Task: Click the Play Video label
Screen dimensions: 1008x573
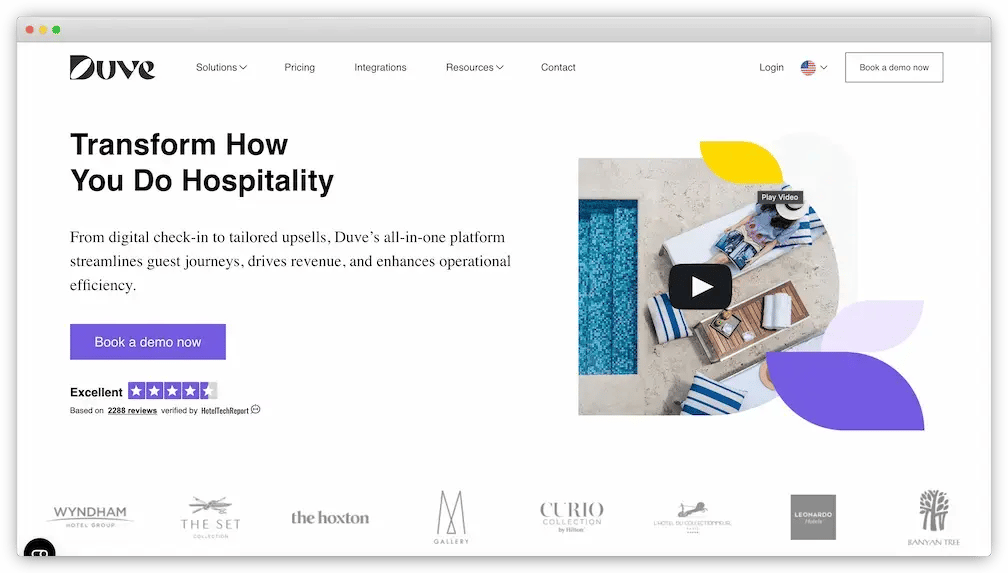Action: click(780, 197)
